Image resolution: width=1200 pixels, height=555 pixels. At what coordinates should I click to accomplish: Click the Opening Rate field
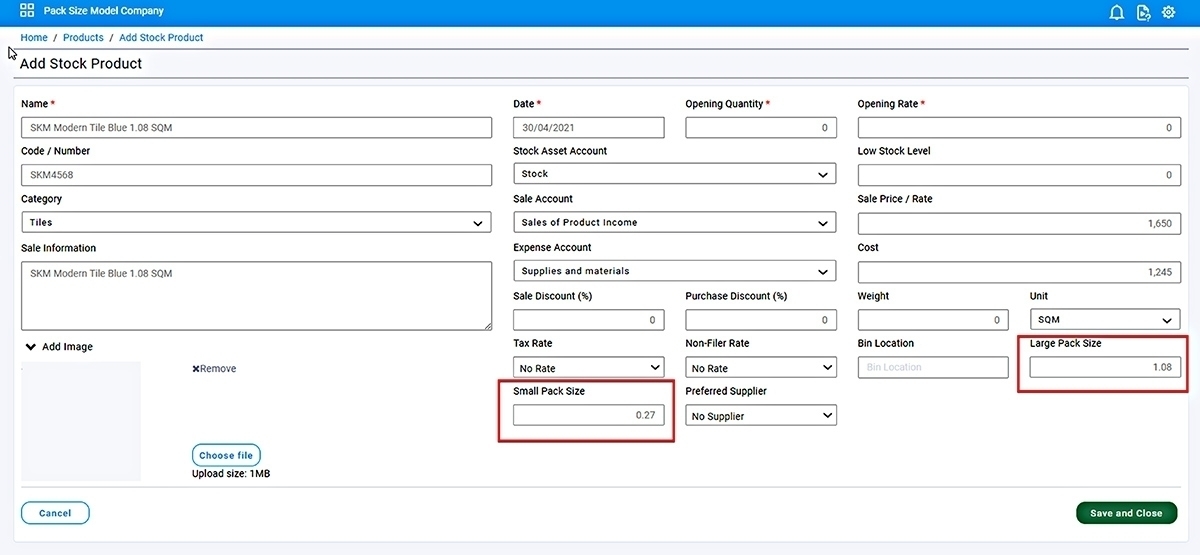(1018, 128)
